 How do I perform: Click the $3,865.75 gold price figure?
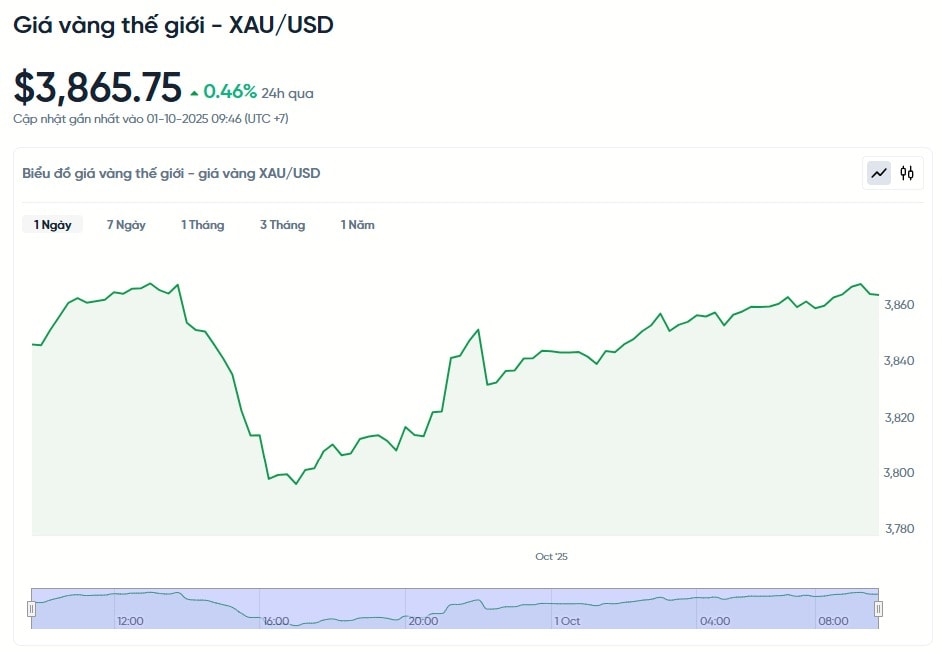pyautogui.click(x=98, y=88)
